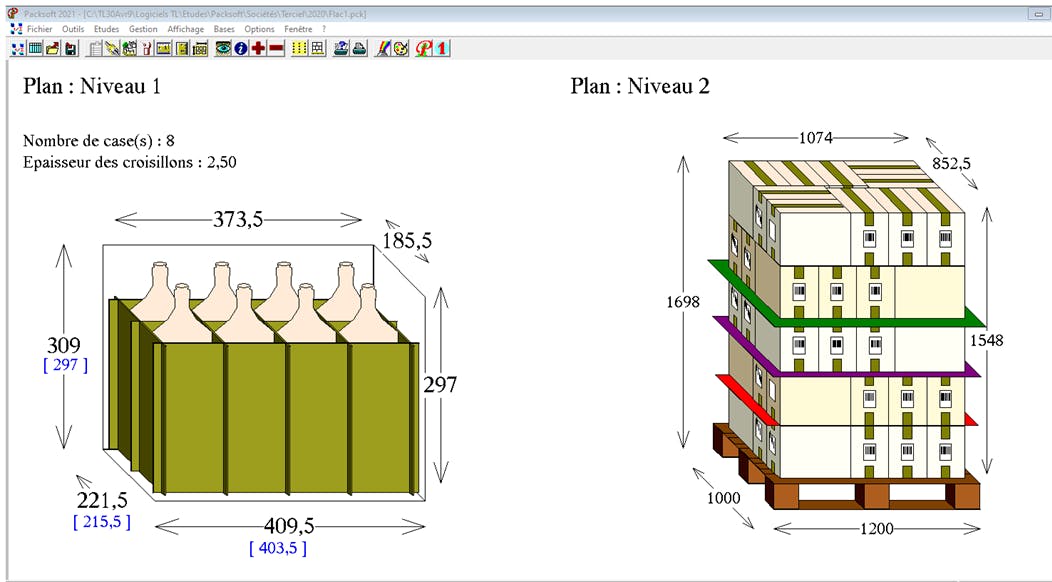1052x582 pixels.
Task: Click the red plus zoom-in icon
Action: (258, 48)
